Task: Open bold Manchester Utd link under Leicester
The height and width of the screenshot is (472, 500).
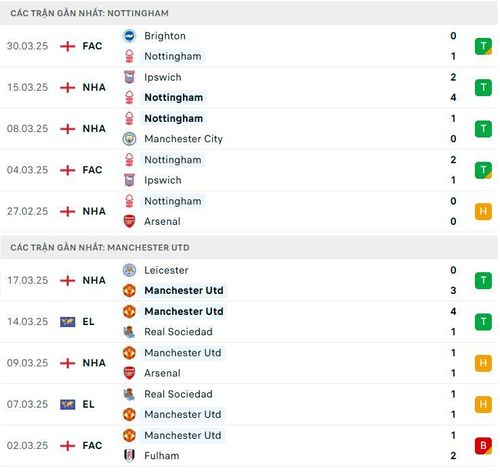Action: tap(184, 290)
